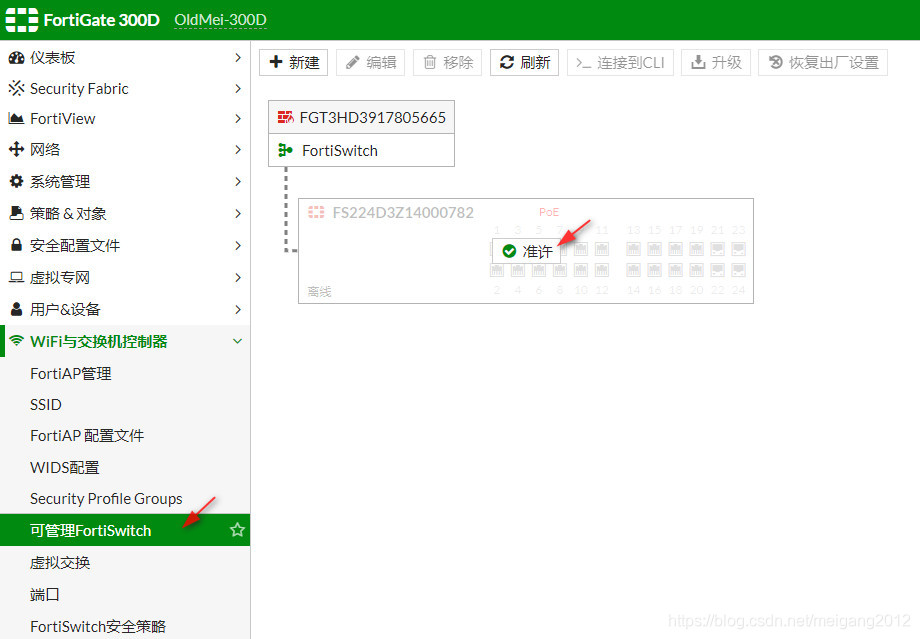Viewport: 920px width, 639px height.
Task: Open the Security Fabric menu
Action: 125,89
